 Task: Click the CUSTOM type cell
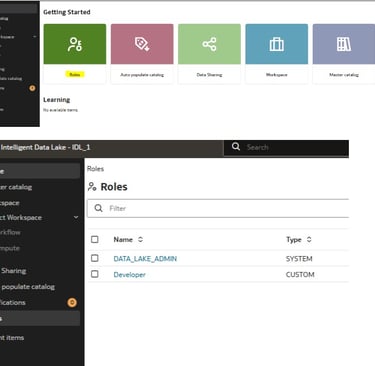tap(300, 275)
